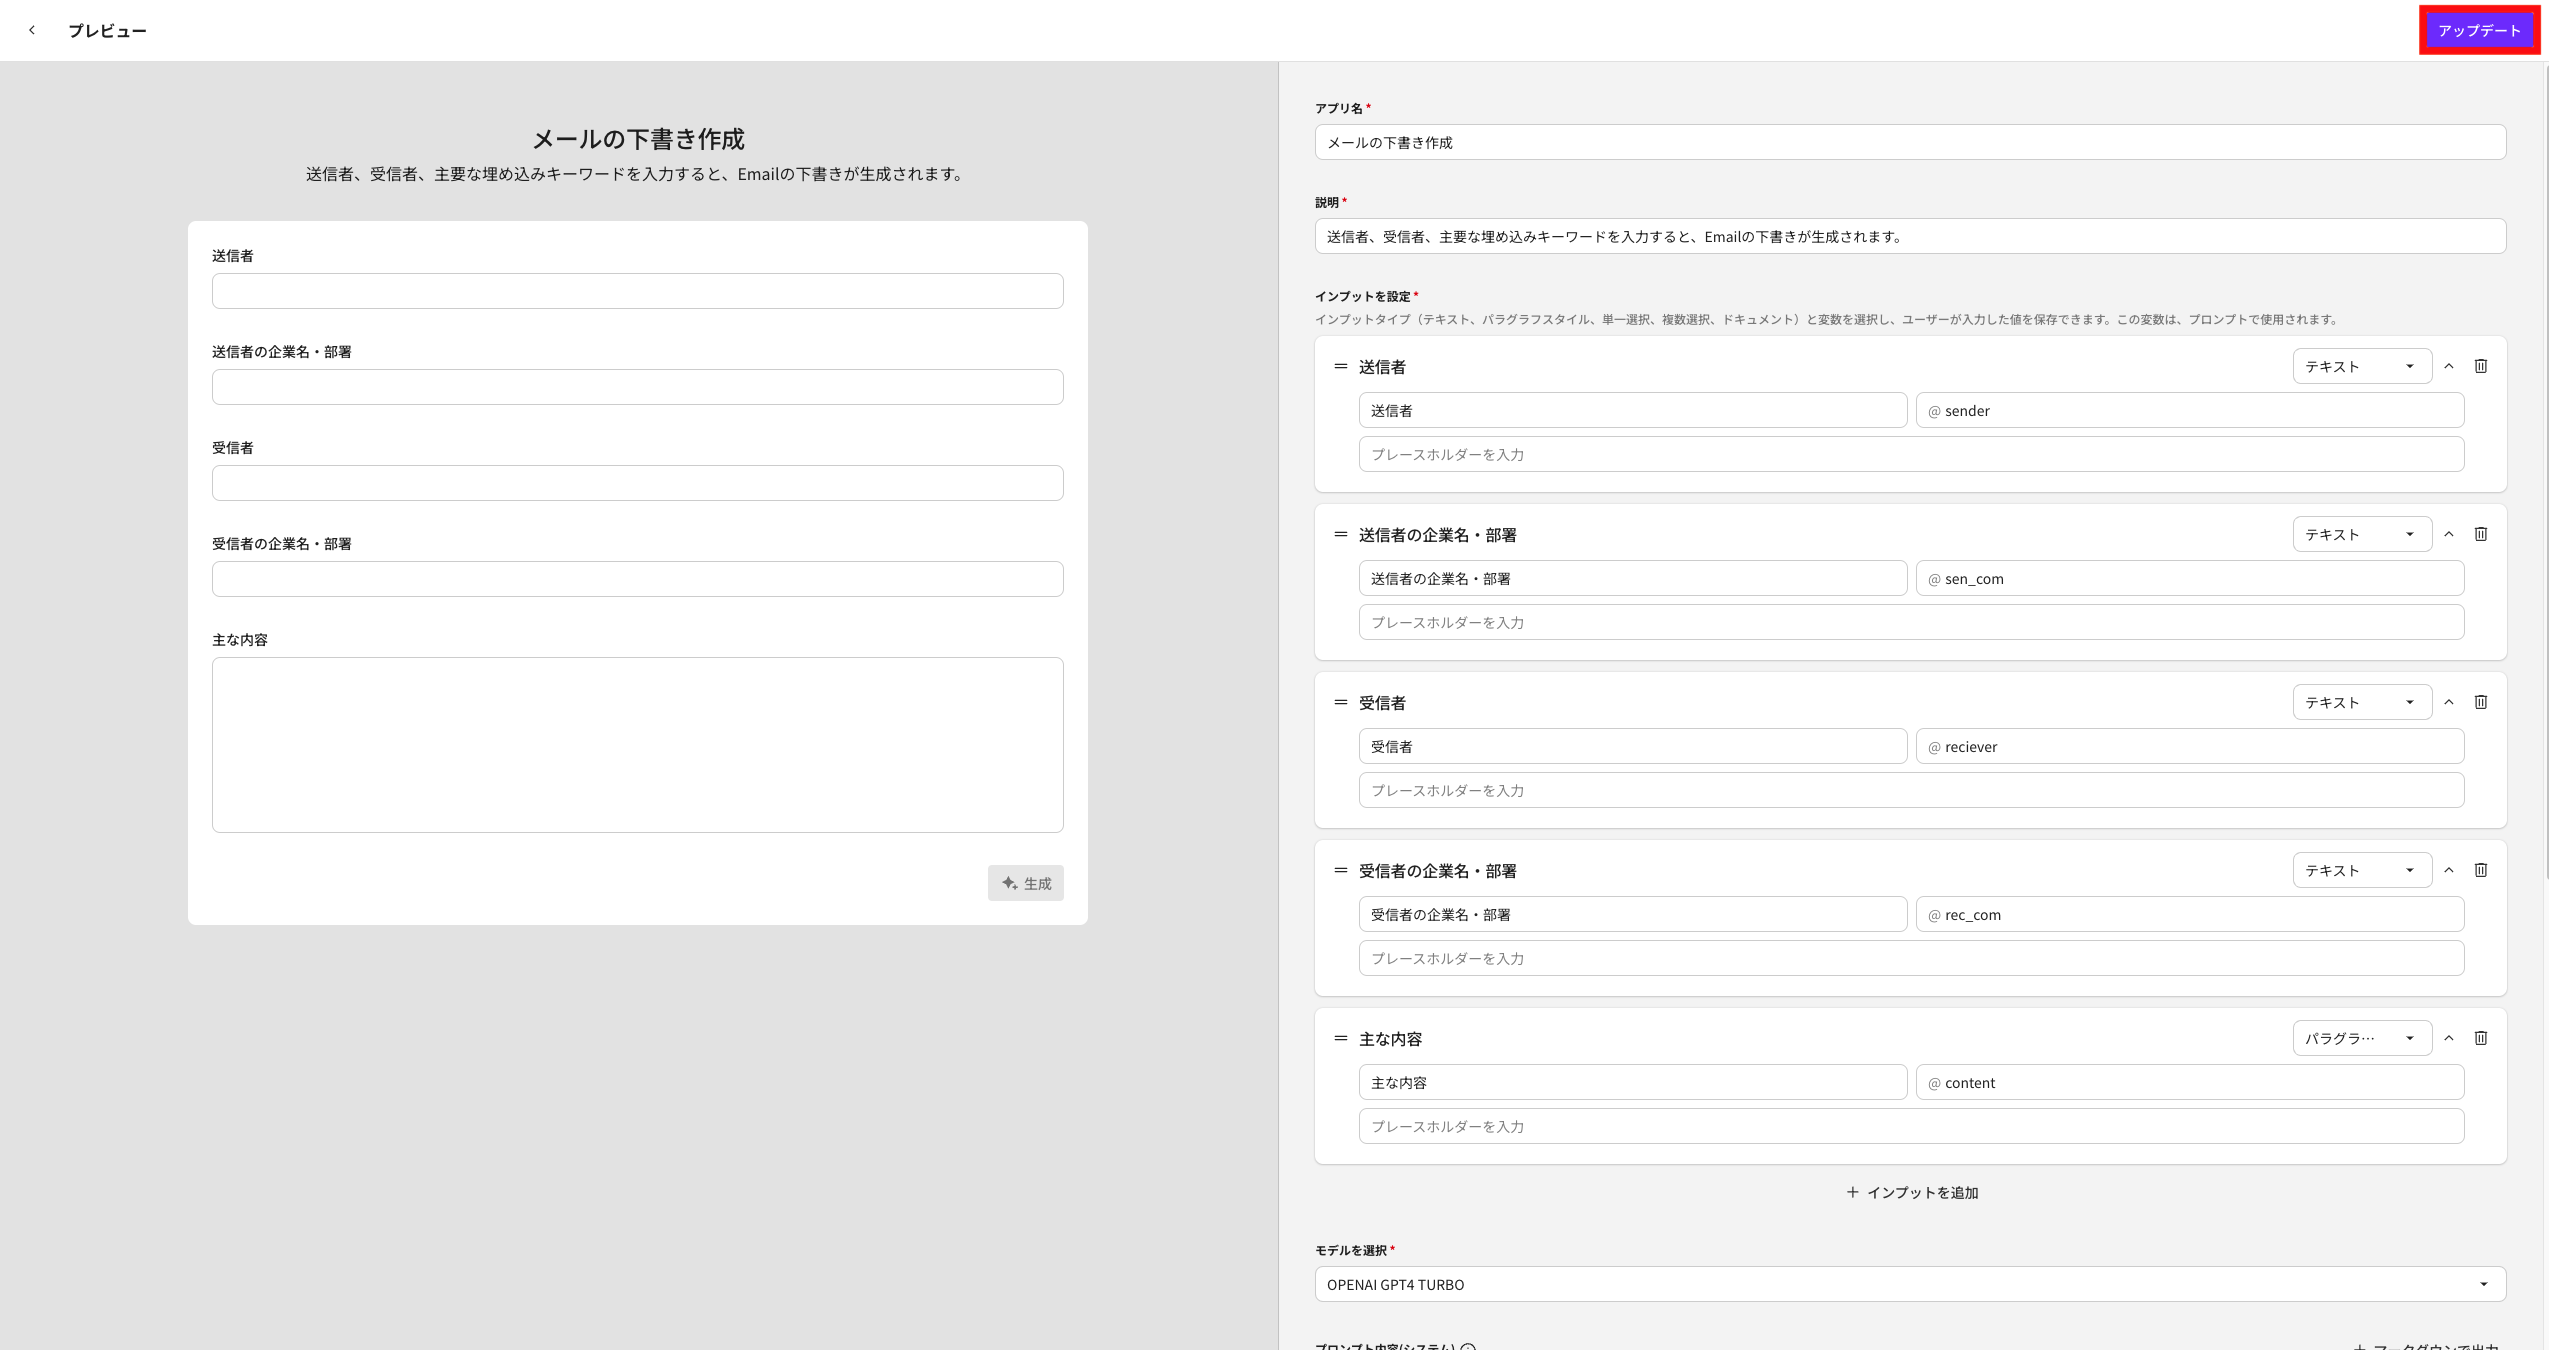Delete the 受信者の企業名・部署 input with trash icon

[x=2480, y=870]
